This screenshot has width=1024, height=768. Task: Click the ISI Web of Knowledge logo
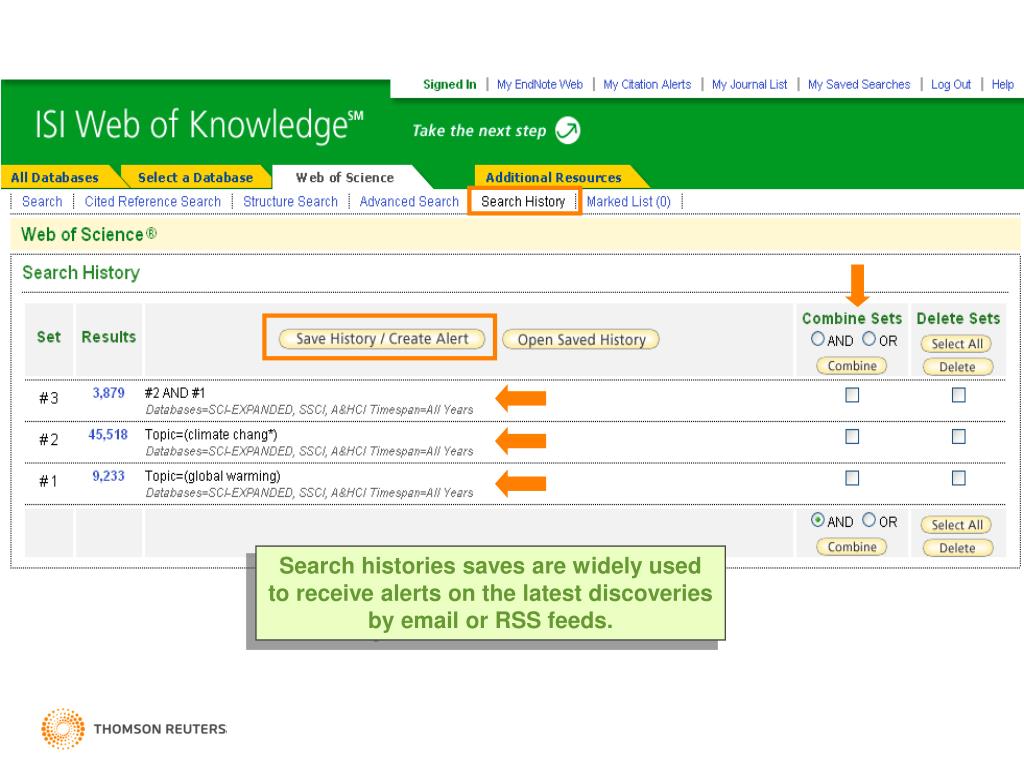pos(199,125)
